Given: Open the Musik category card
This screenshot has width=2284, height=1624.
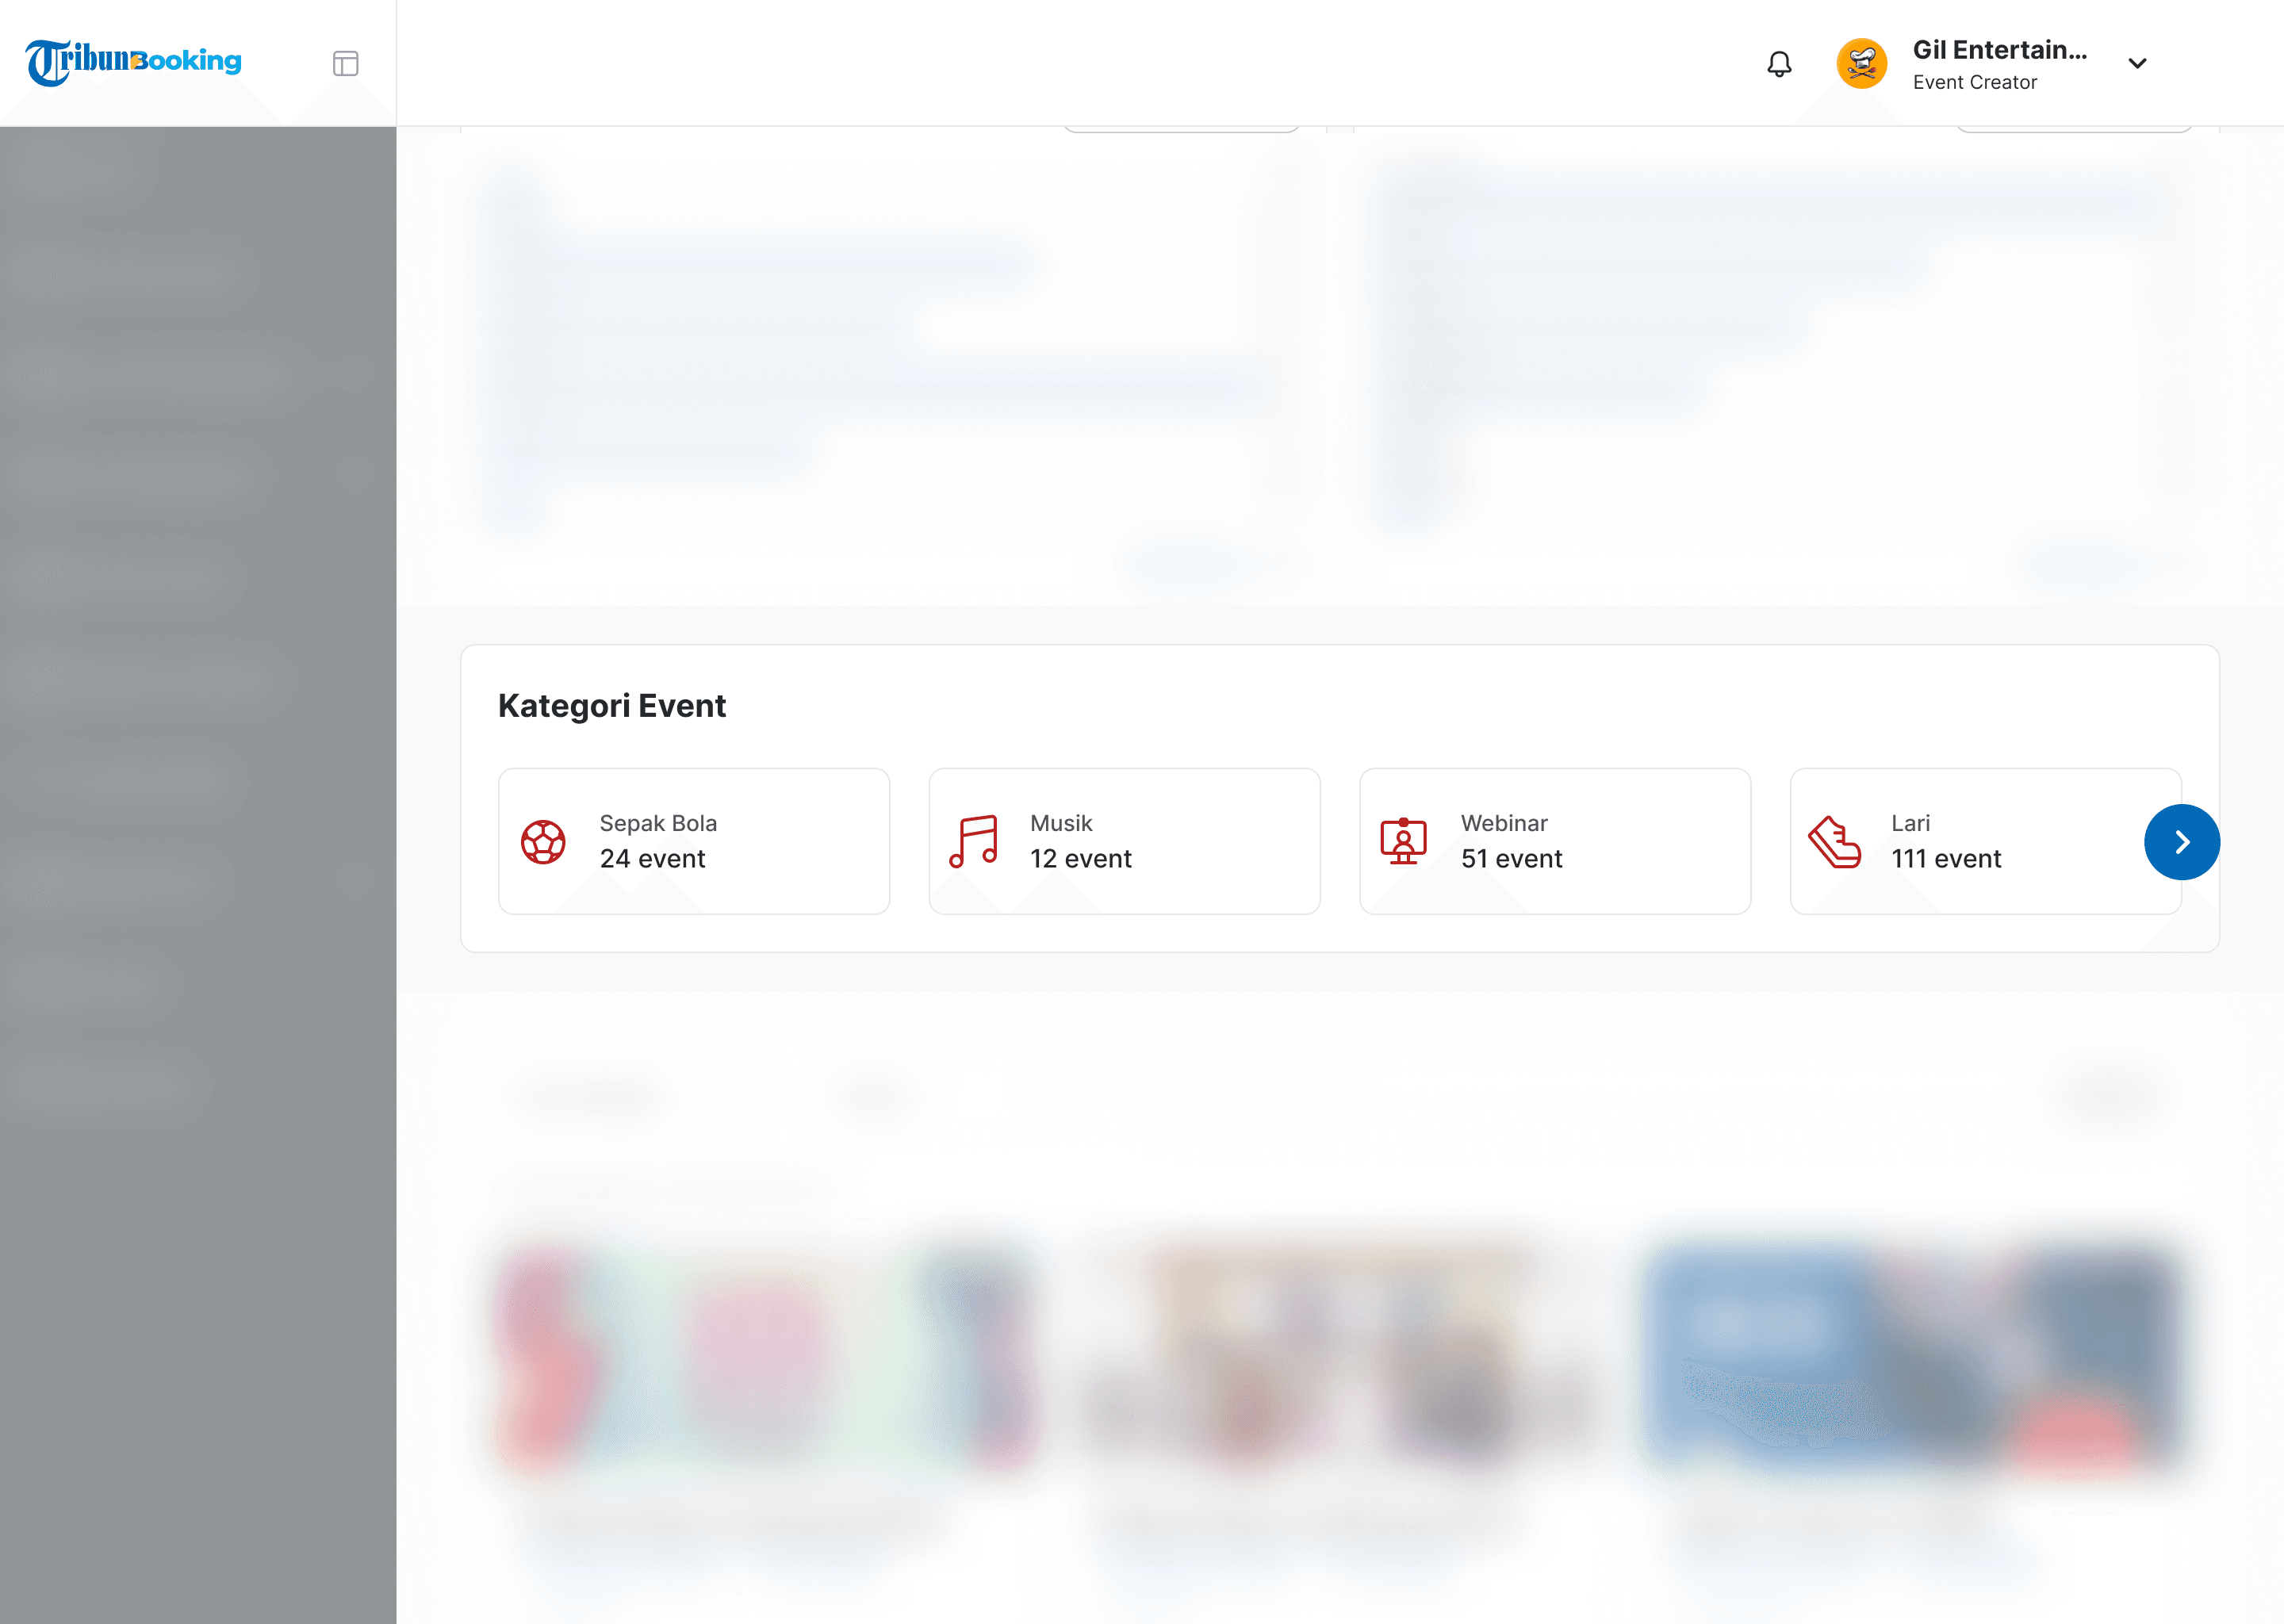Looking at the screenshot, I should [1124, 841].
